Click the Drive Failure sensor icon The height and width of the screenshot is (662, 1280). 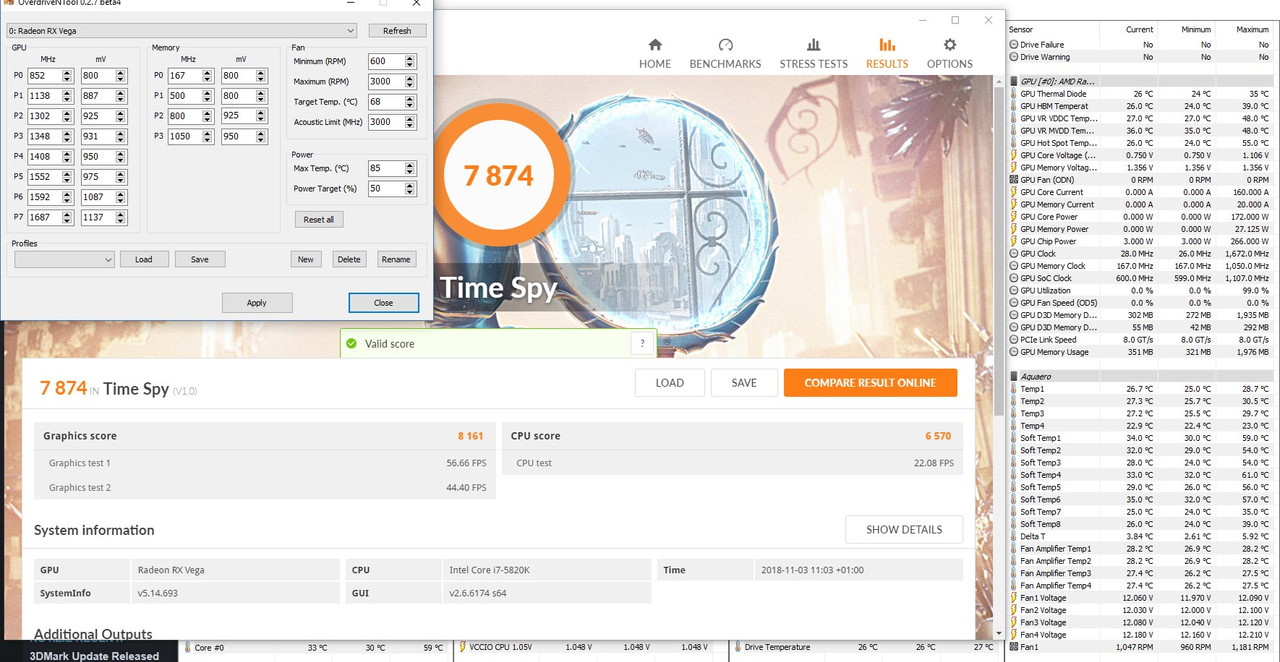coord(1014,45)
